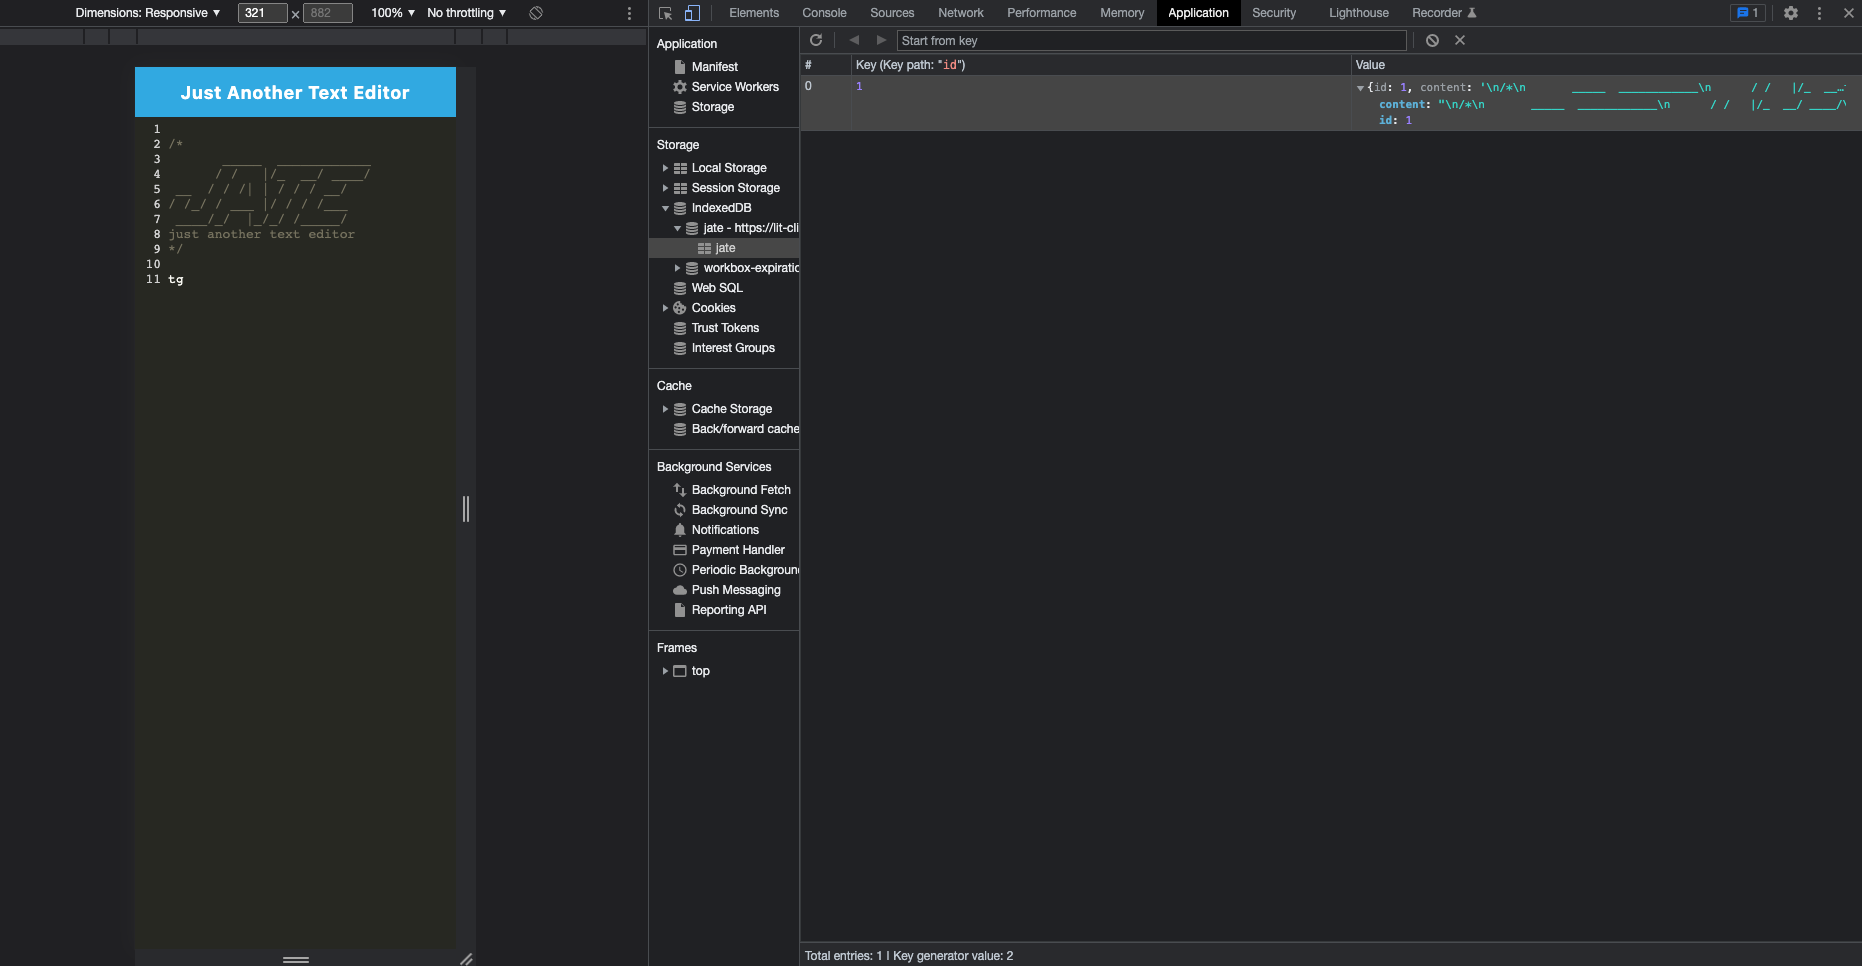Image resolution: width=1862 pixels, height=966 pixels.
Task: Click the clear object store icon
Action: point(1432,40)
